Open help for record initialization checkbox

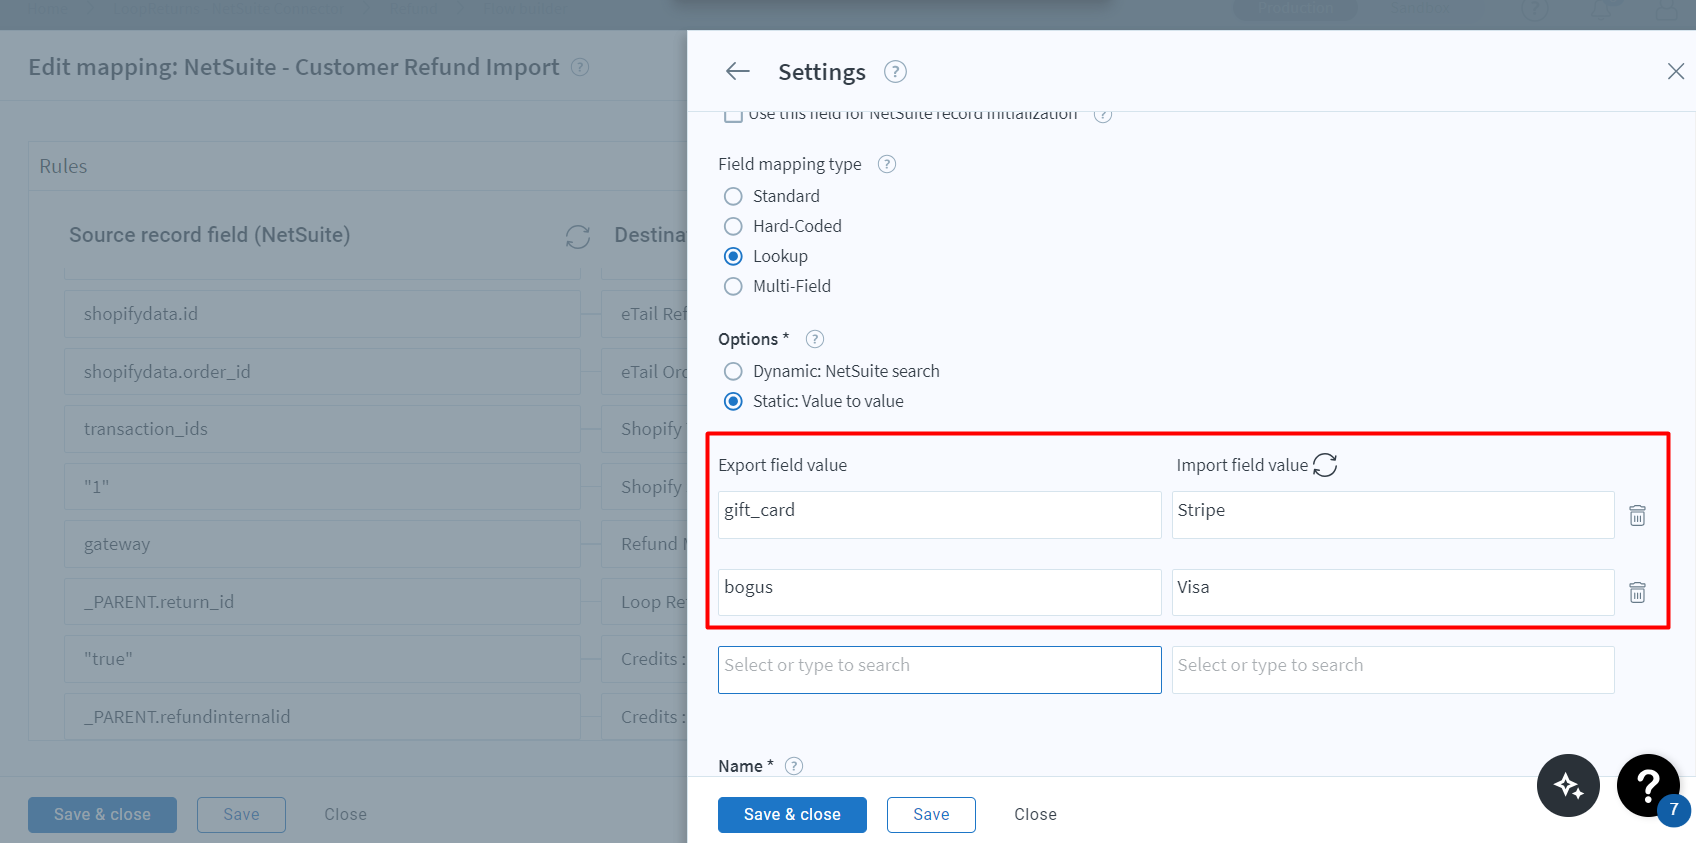tap(1103, 115)
